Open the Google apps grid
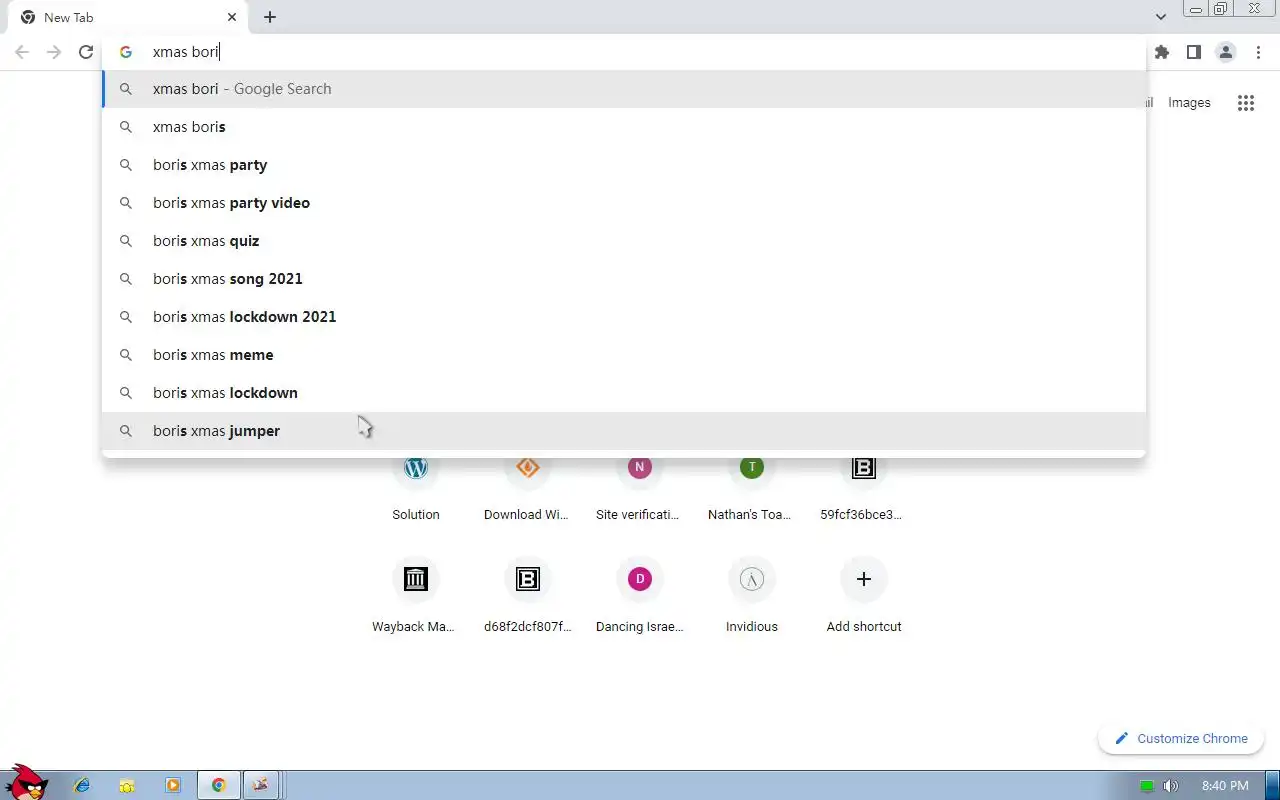The width and height of the screenshot is (1280, 800). coord(1245,103)
